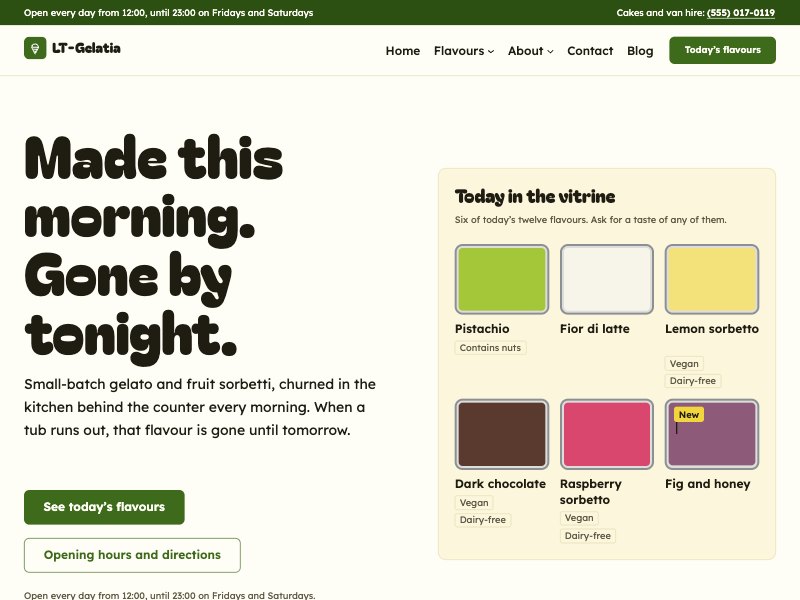Click the Dairy-free tag under Raspberry sorbetto
800x600 pixels.
coord(588,536)
